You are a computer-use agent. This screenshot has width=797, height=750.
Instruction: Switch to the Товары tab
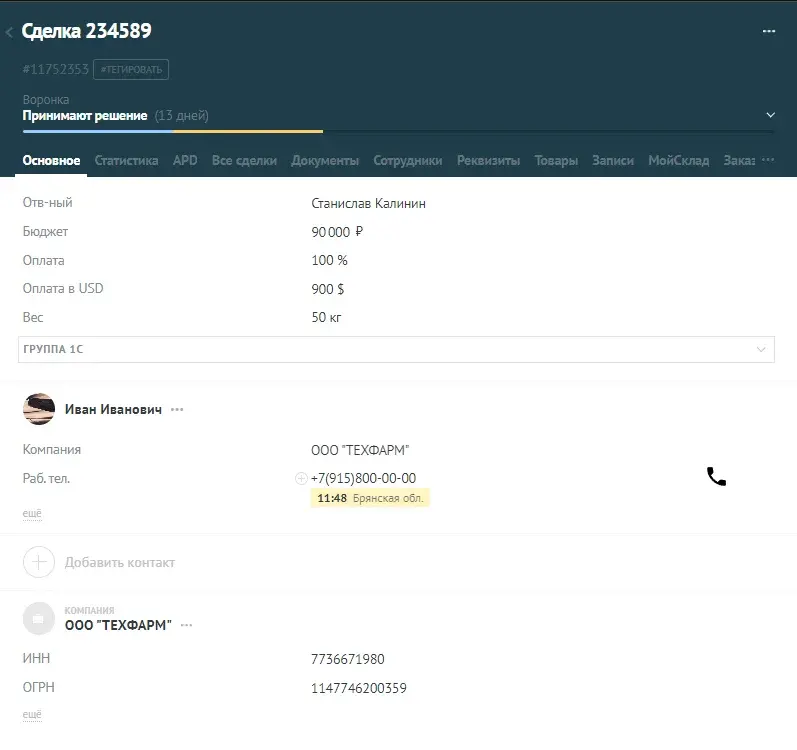pos(556,161)
